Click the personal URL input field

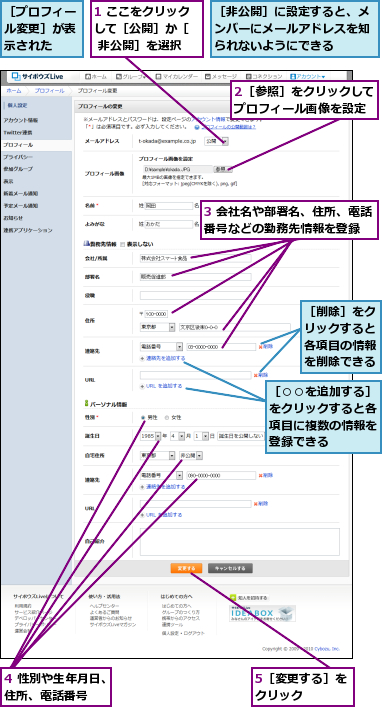click(195, 503)
